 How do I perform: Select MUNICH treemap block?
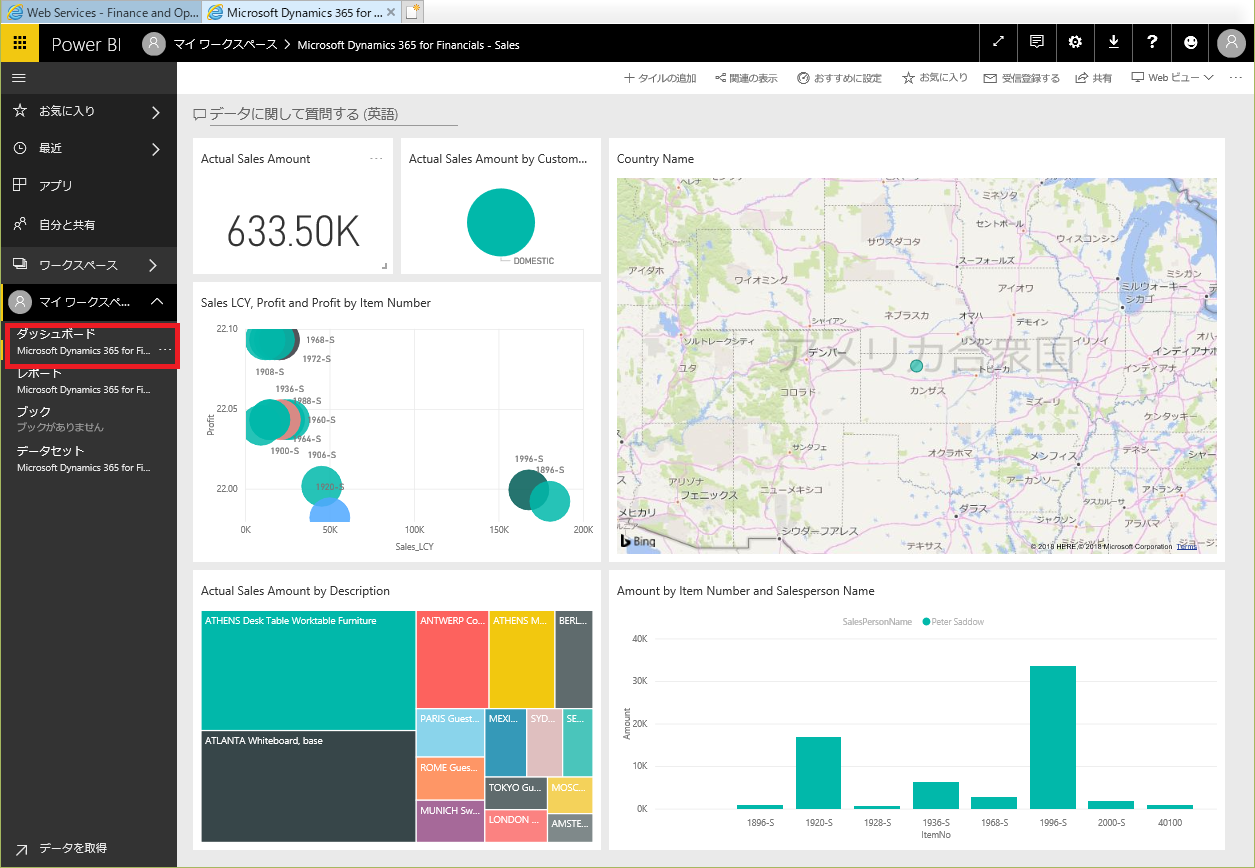(450, 822)
